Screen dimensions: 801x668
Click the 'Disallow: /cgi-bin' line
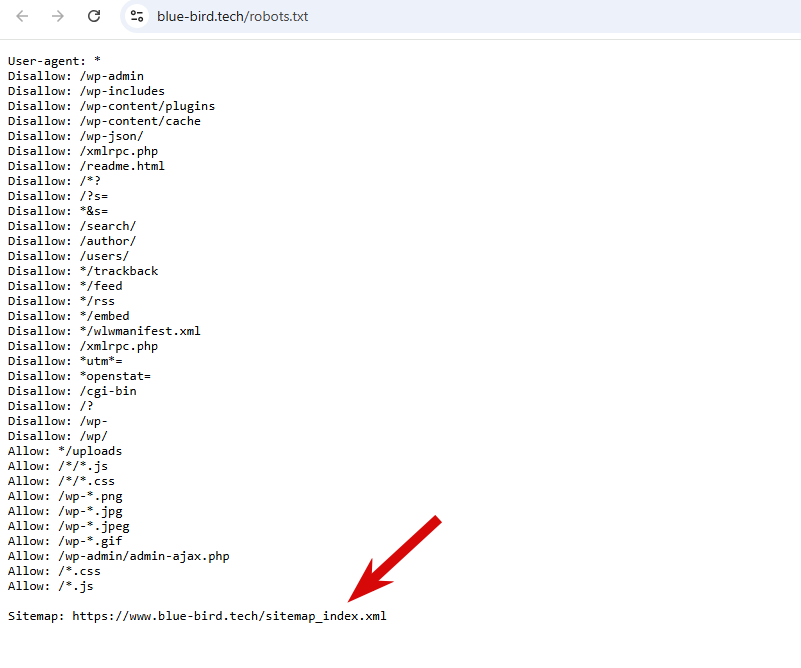click(x=72, y=391)
